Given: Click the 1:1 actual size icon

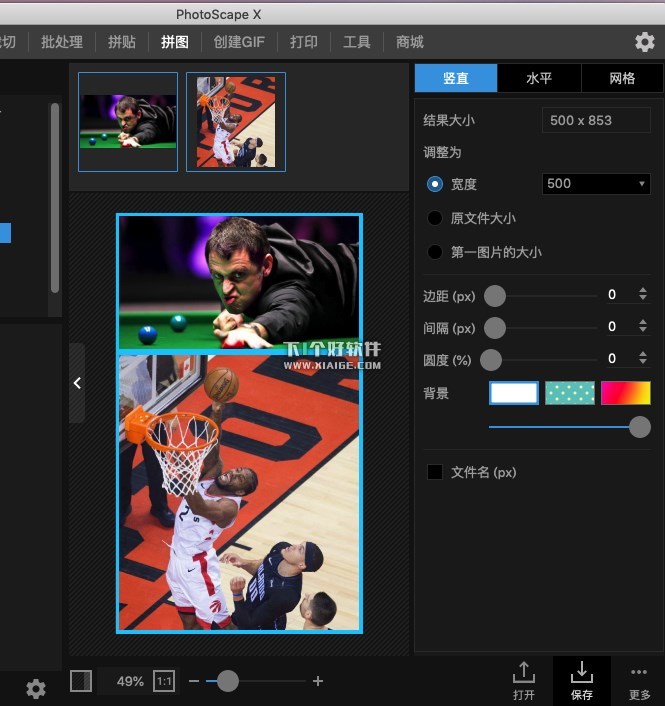Looking at the screenshot, I should (x=163, y=681).
